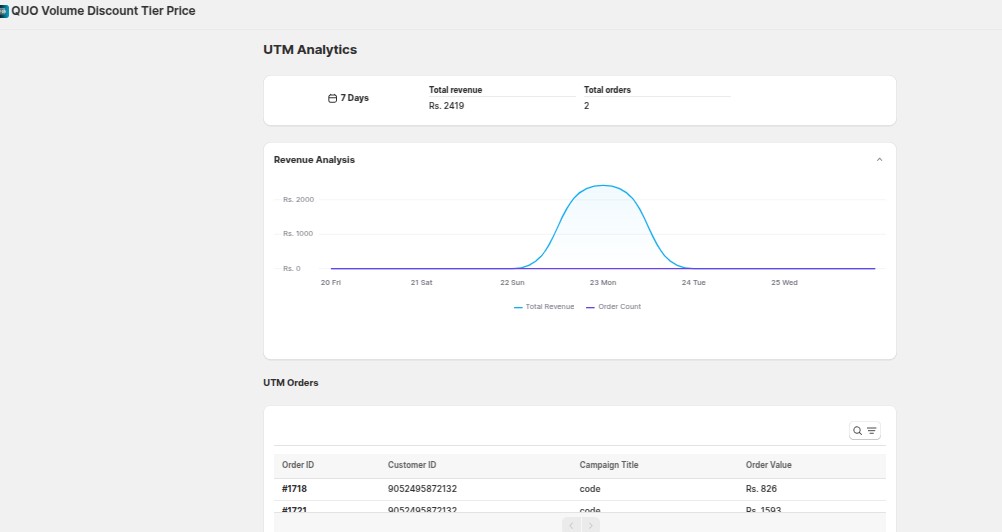
Task: Go to next page of orders
Action: [x=591, y=525]
